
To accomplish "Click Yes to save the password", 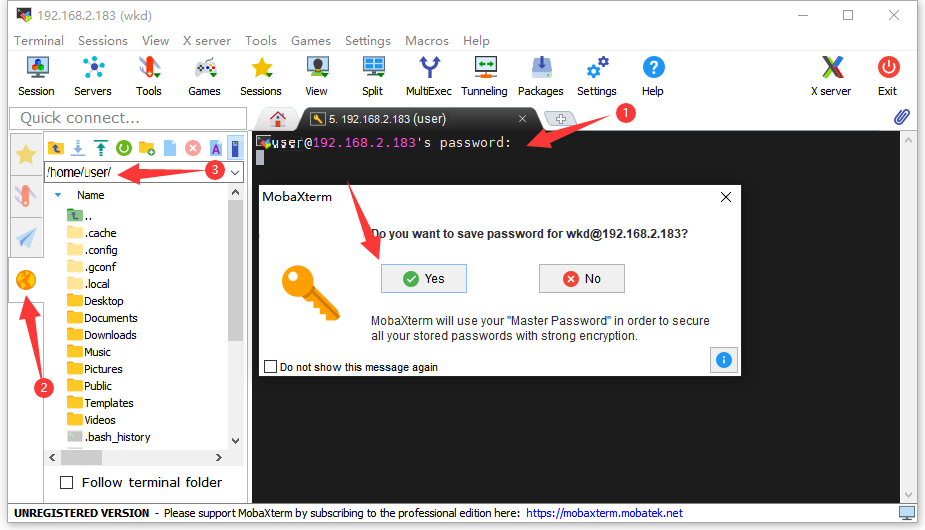I will [424, 279].
